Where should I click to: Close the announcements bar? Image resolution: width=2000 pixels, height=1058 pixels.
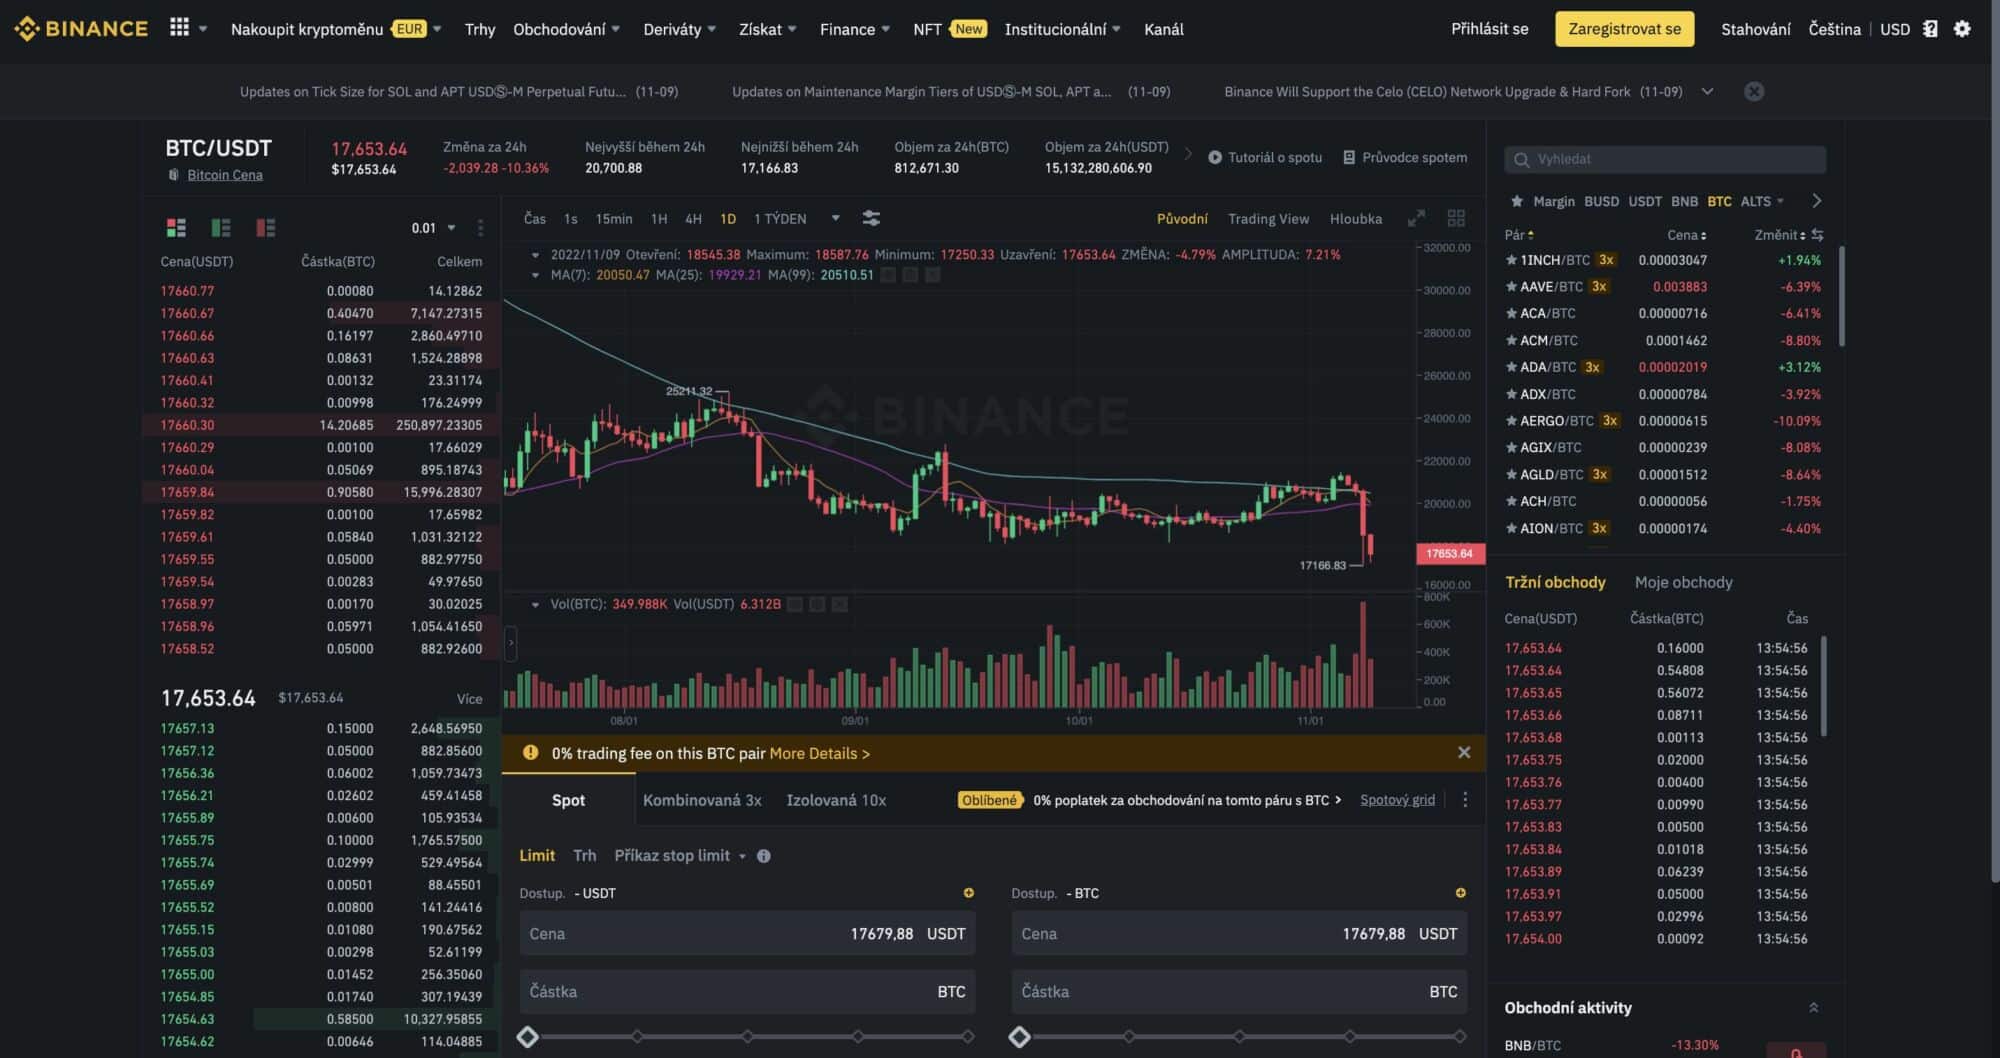tap(1754, 91)
